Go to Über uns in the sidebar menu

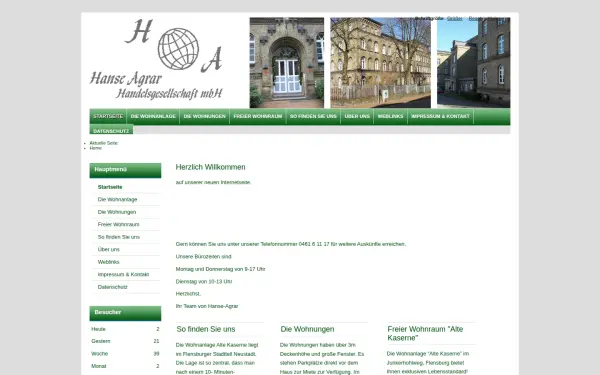click(x=109, y=249)
